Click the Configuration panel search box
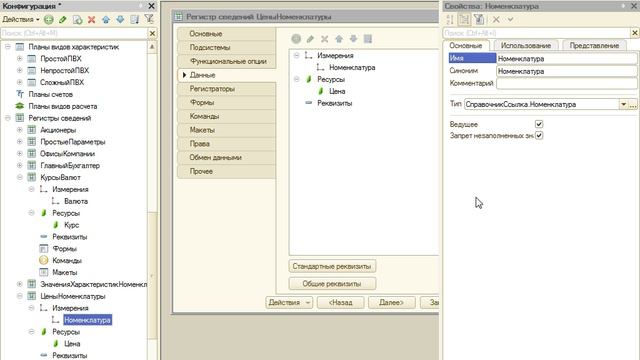 74,33
